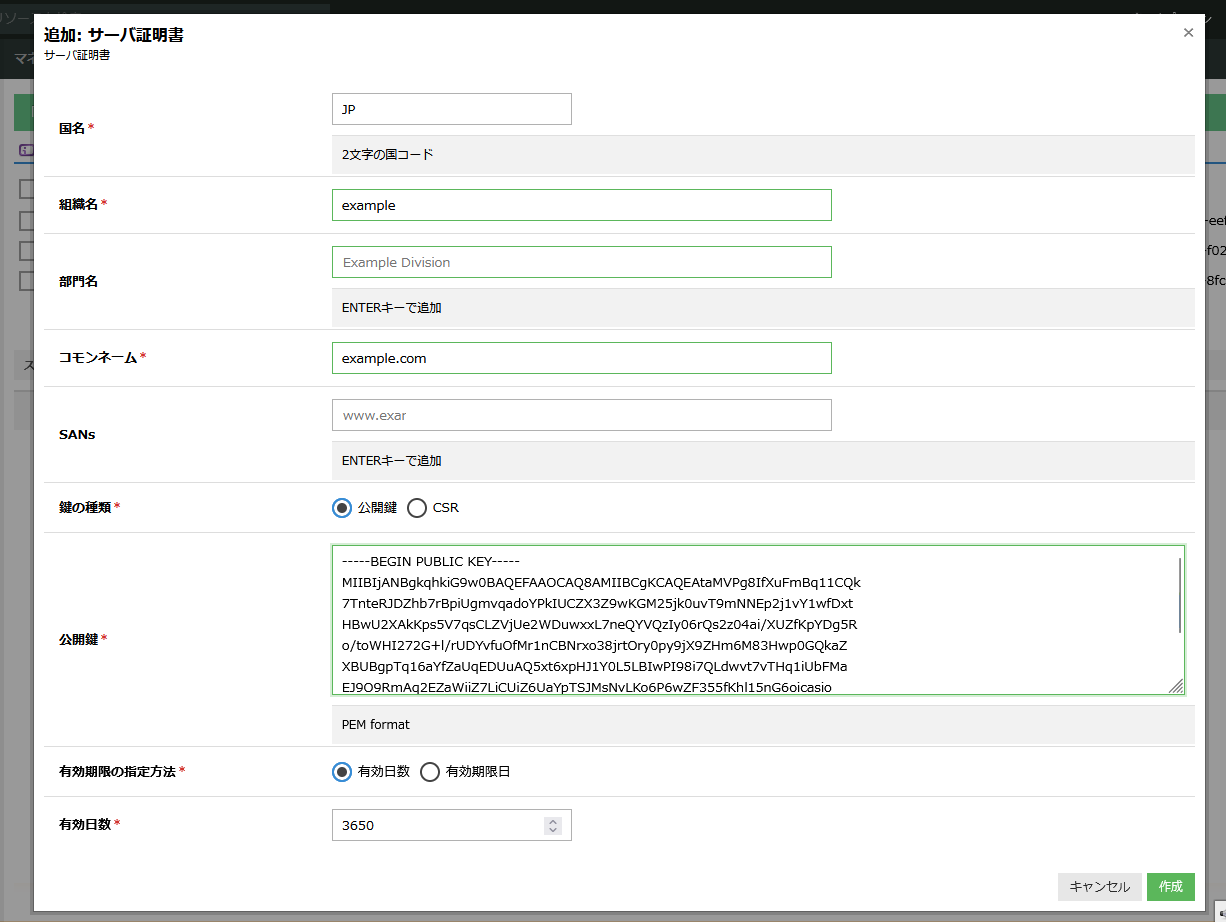The height and width of the screenshot is (922, 1226).
Task: Focus the 国名 field containing JP
Action: click(x=451, y=110)
